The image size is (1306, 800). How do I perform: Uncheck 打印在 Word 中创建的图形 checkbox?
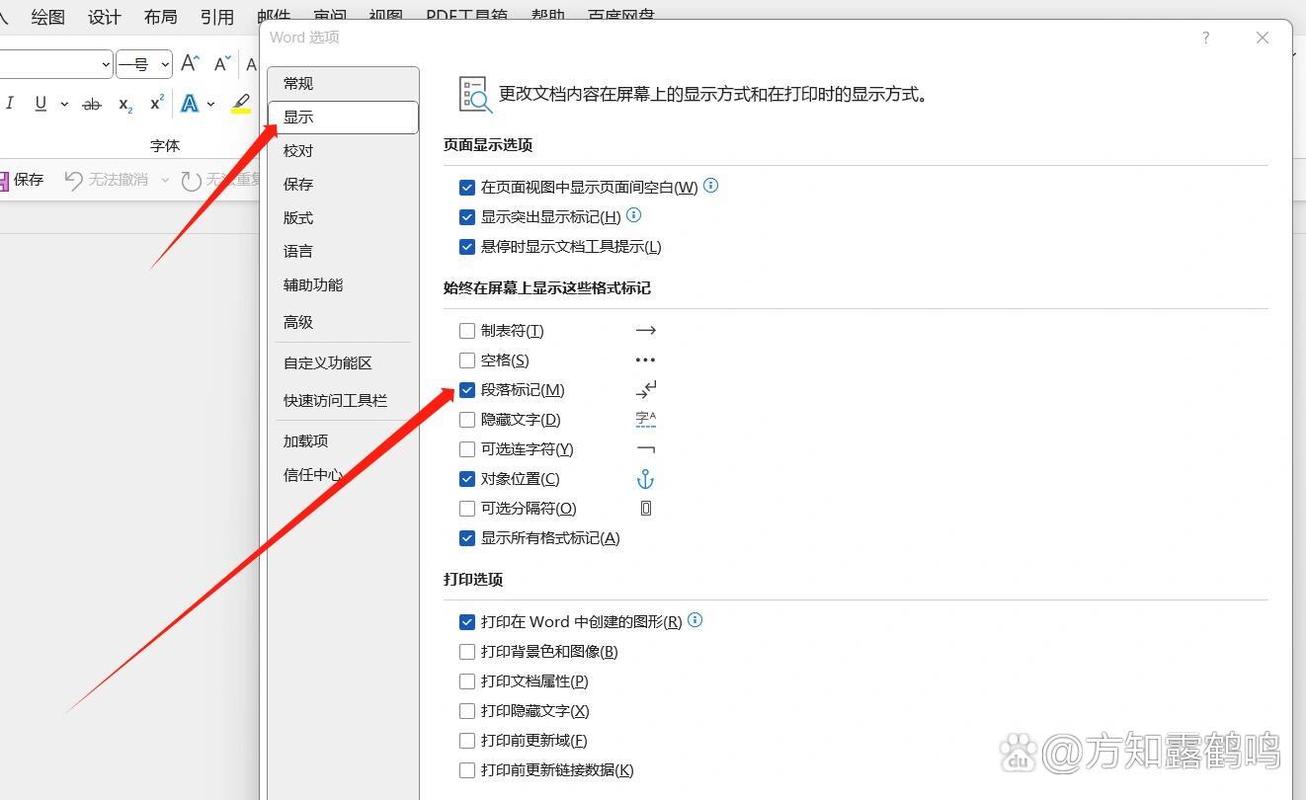pos(467,622)
